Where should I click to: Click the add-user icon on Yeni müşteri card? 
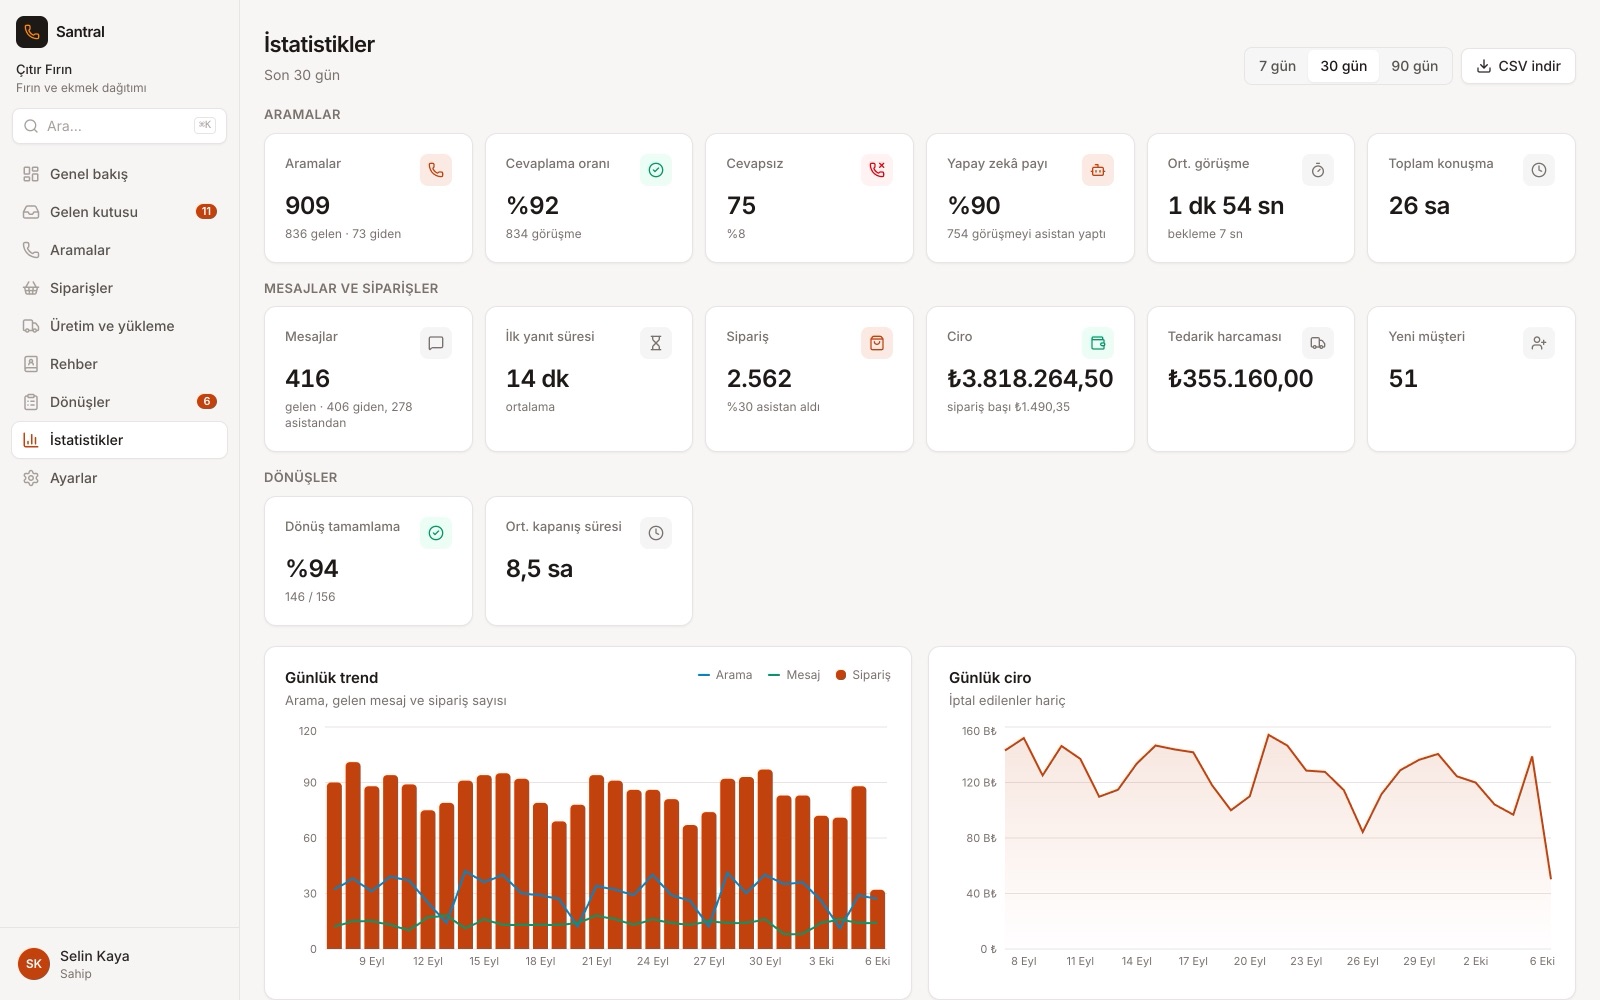click(1539, 343)
